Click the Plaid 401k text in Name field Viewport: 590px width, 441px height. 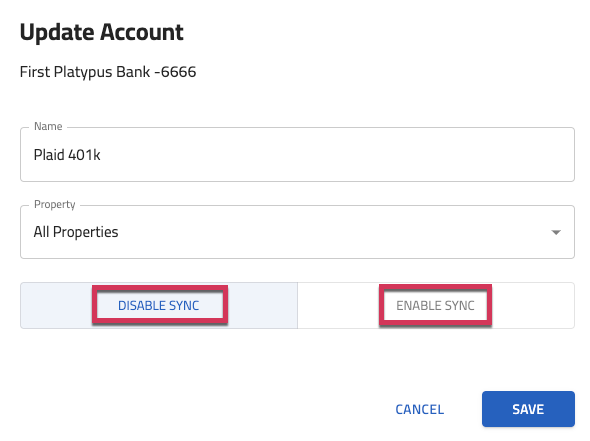67,155
